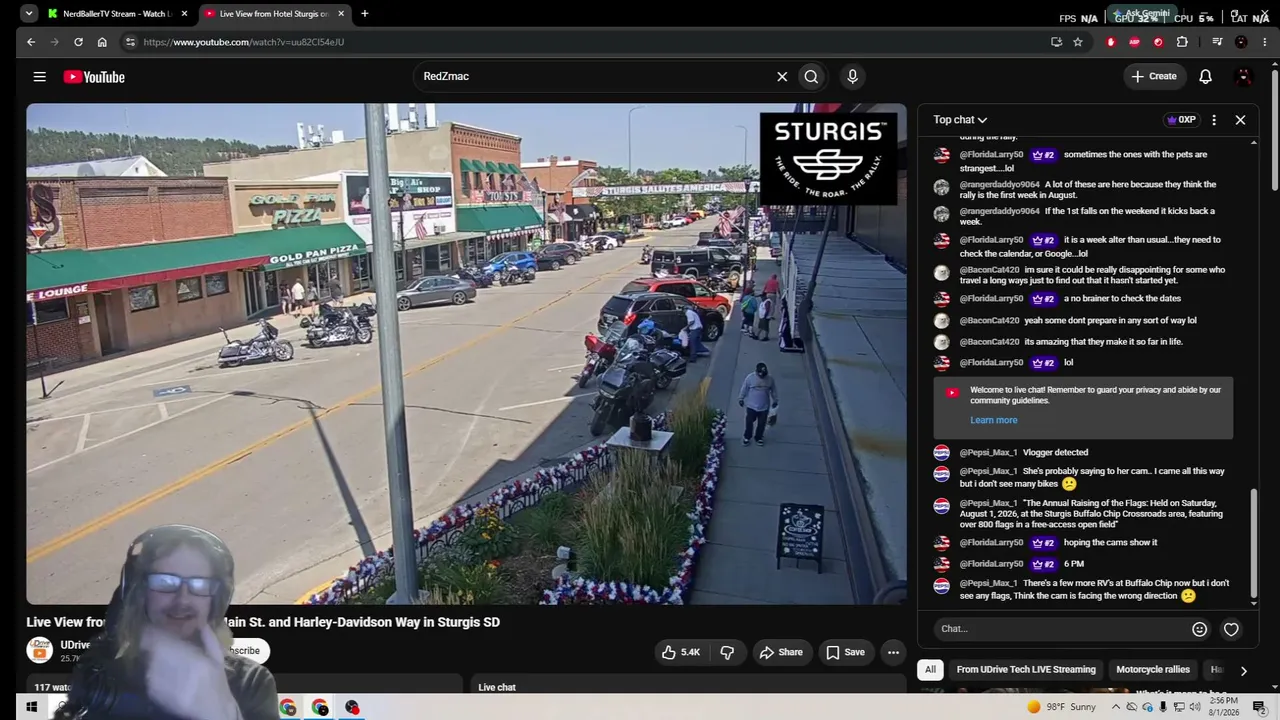Click the OXP points badge in chat

point(1181,120)
